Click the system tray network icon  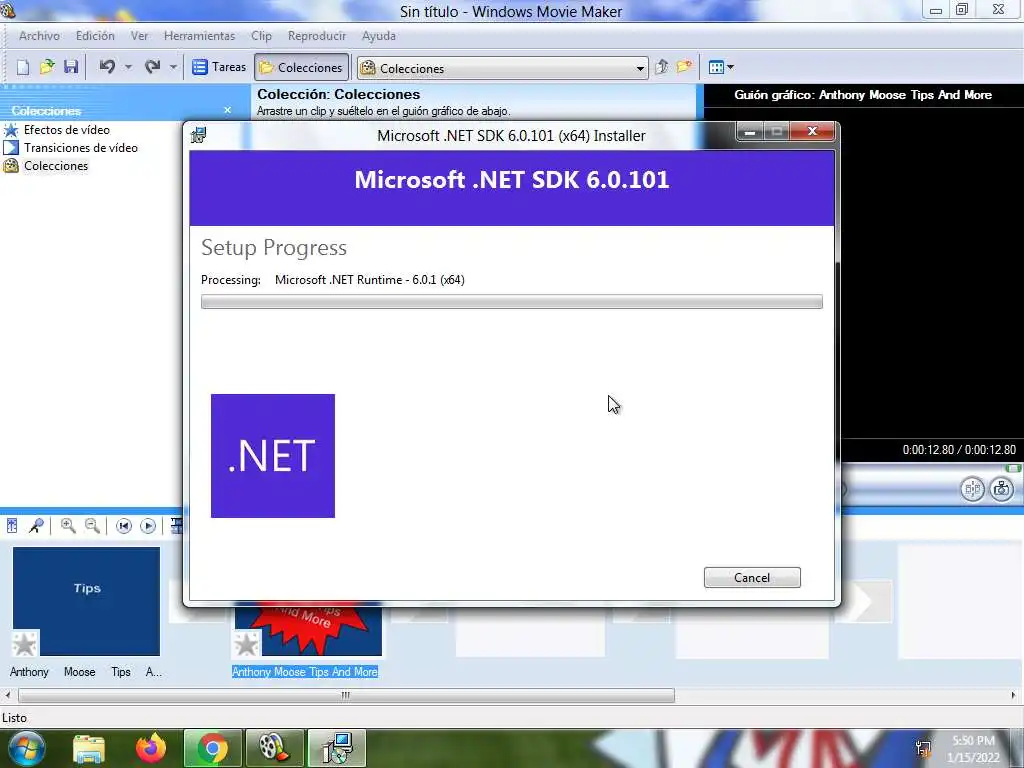click(x=923, y=749)
